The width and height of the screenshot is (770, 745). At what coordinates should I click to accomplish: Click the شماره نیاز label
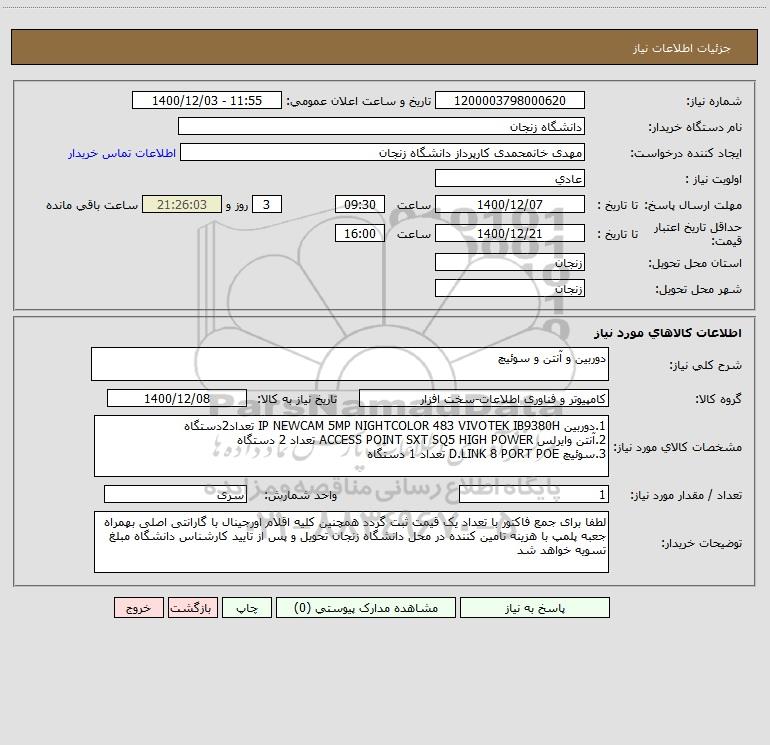714,101
